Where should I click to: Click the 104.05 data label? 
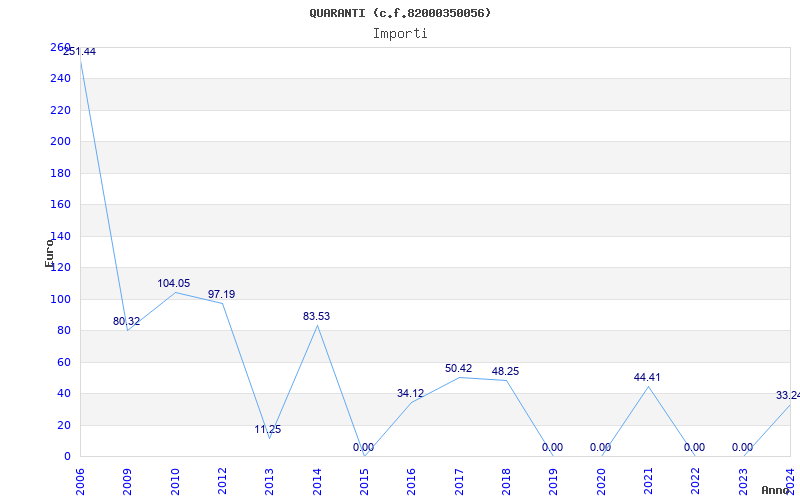click(173, 284)
